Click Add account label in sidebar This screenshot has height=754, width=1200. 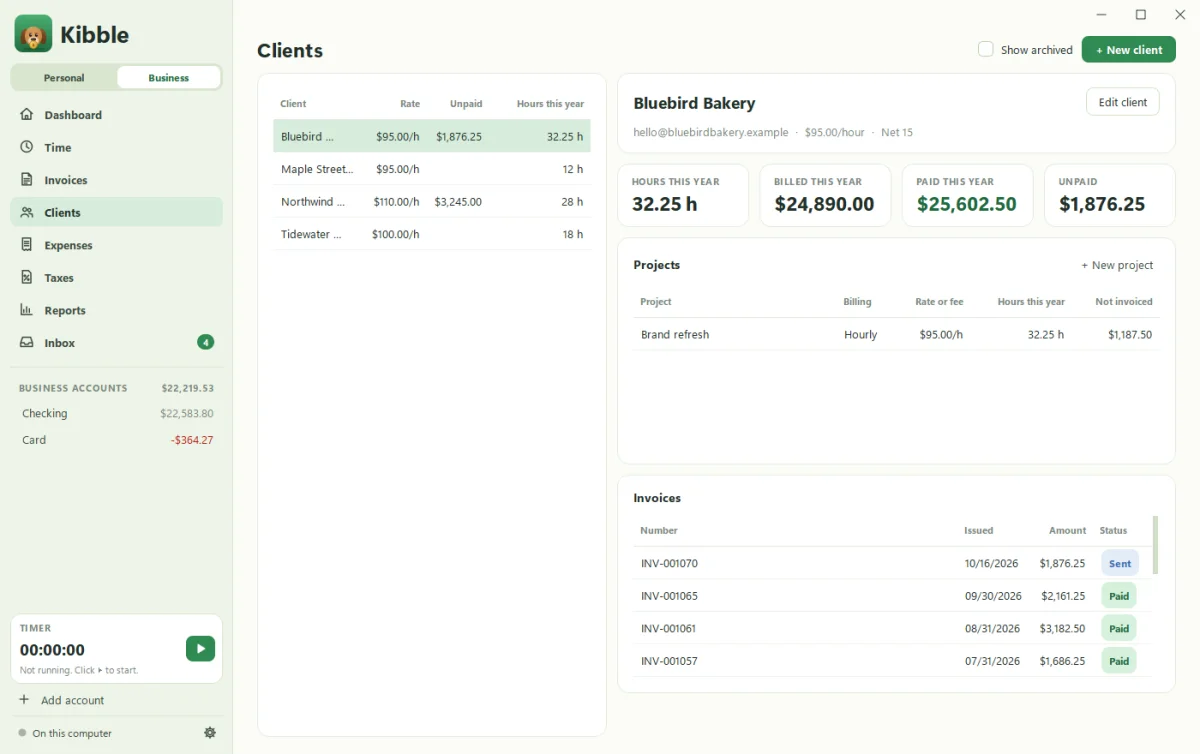coord(72,700)
